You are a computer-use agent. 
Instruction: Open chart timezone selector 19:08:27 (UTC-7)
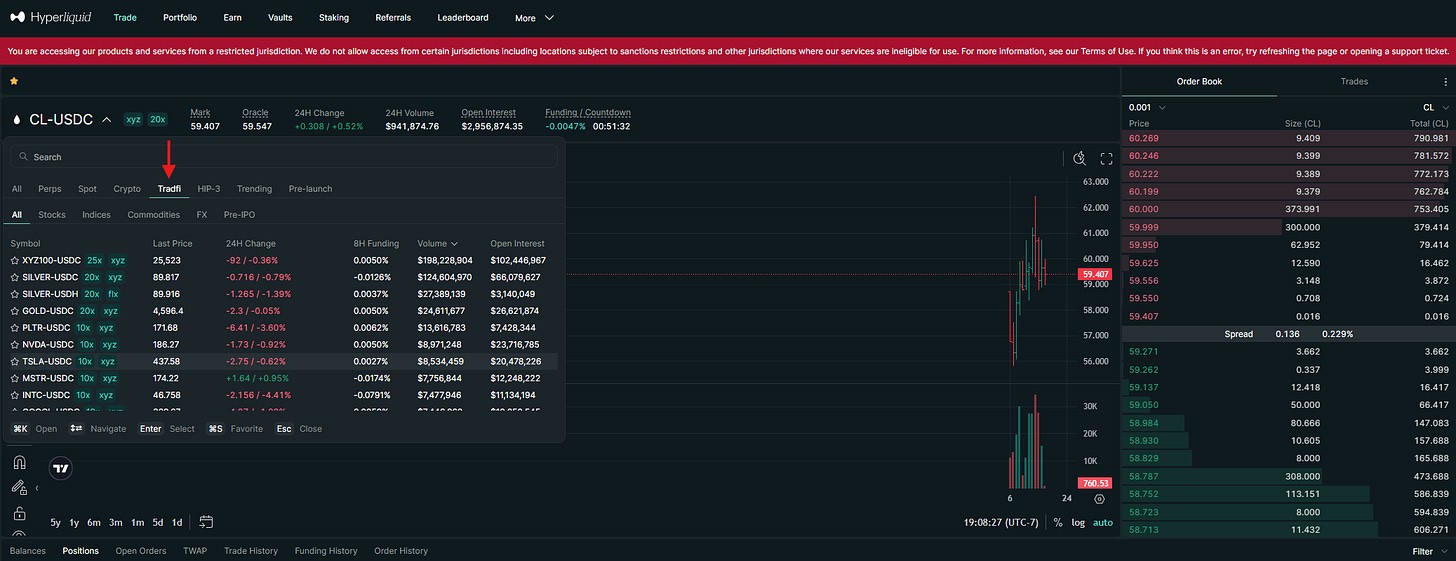1000,522
